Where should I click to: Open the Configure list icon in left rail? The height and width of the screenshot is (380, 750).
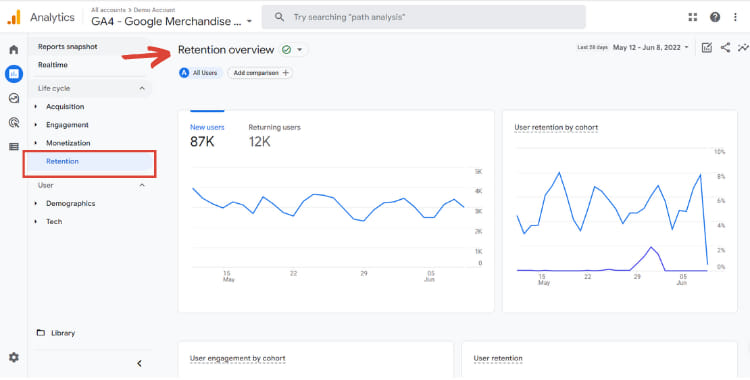click(14, 147)
